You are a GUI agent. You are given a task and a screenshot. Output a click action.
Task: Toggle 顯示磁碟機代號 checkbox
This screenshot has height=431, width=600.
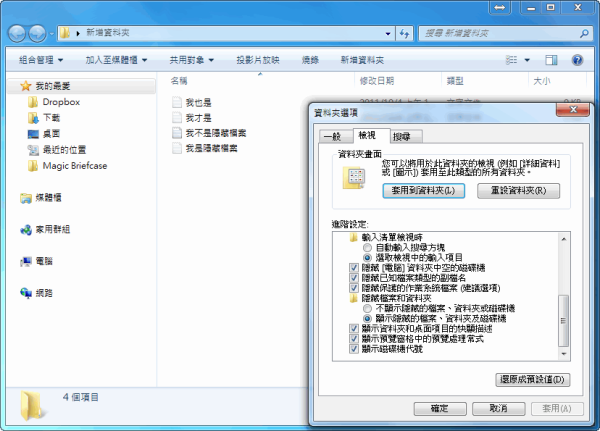pyautogui.click(x=354, y=349)
